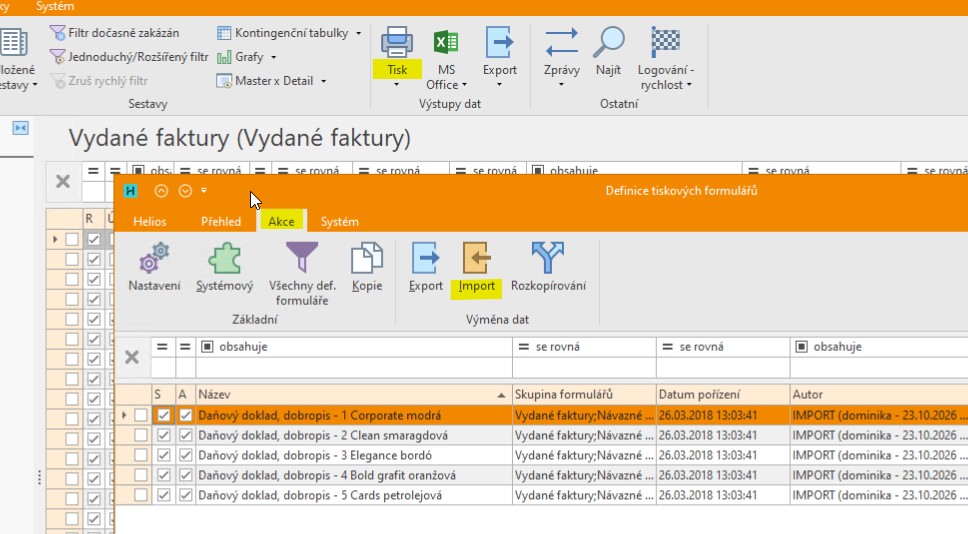Click the filter input under Název column
Screen dimensions: 968x534
tap(354, 368)
